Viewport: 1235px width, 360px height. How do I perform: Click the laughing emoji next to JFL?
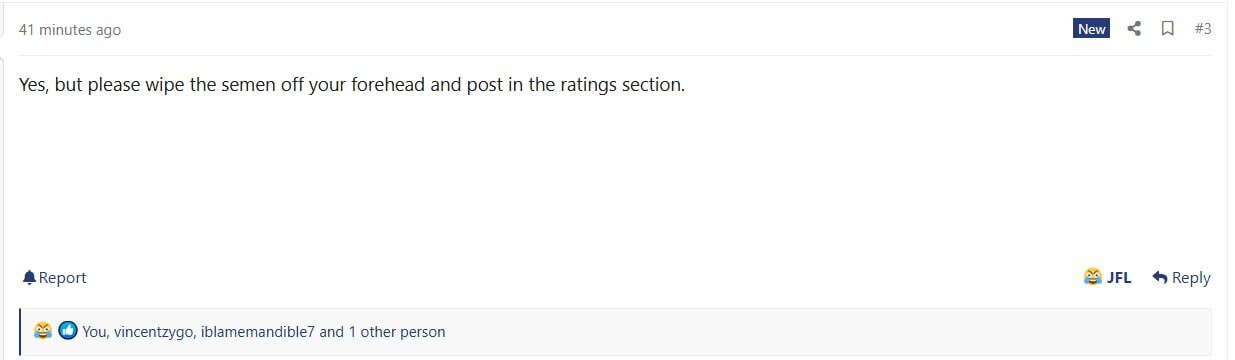coord(1093,277)
